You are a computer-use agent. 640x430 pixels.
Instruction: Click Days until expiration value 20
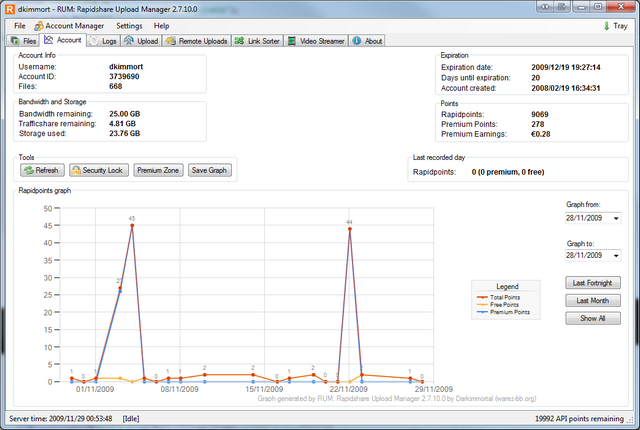click(x=536, y=78)
